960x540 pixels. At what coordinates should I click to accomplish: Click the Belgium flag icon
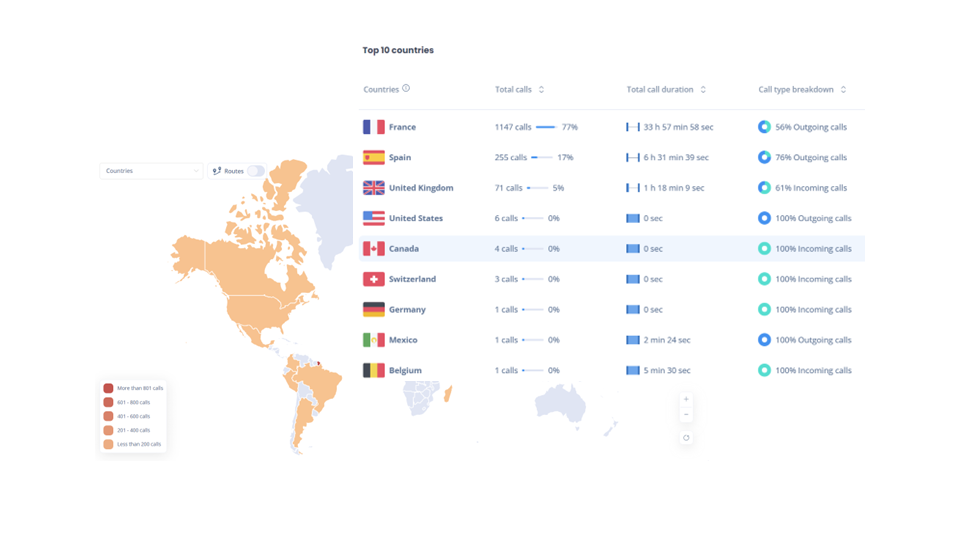[x=373, y=370]
